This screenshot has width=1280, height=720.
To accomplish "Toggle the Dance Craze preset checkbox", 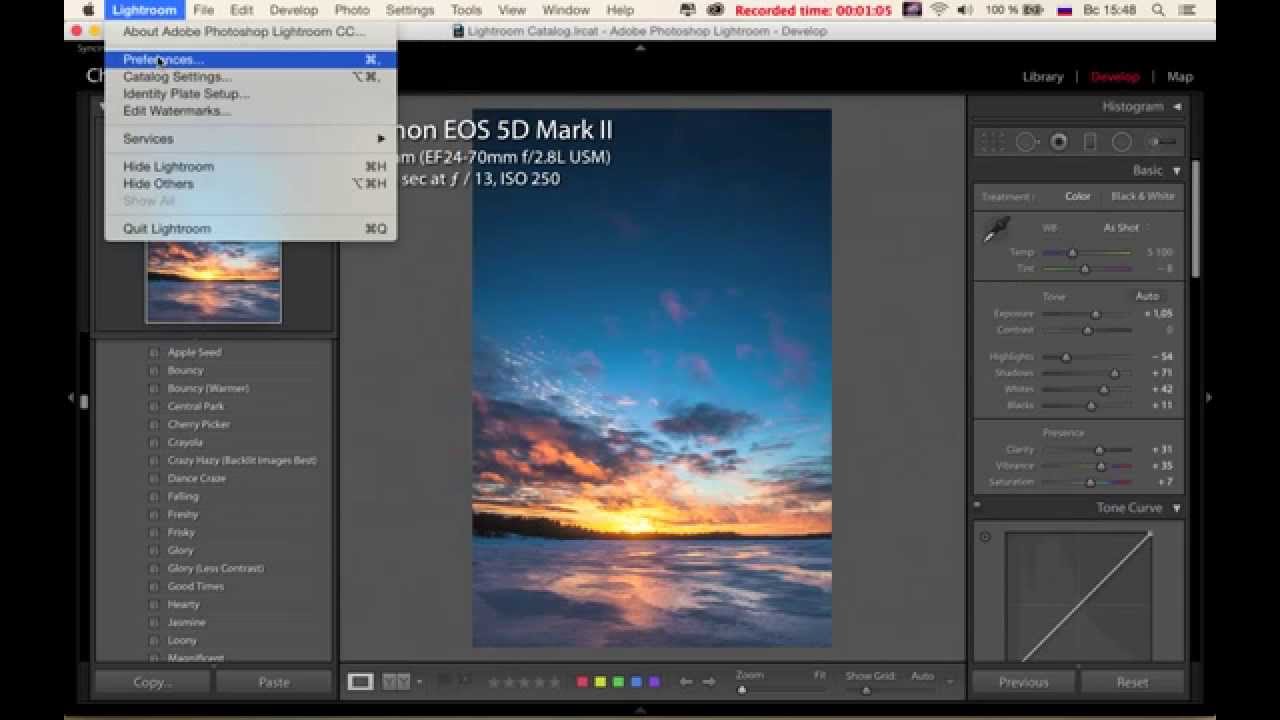I will point(154,478).
